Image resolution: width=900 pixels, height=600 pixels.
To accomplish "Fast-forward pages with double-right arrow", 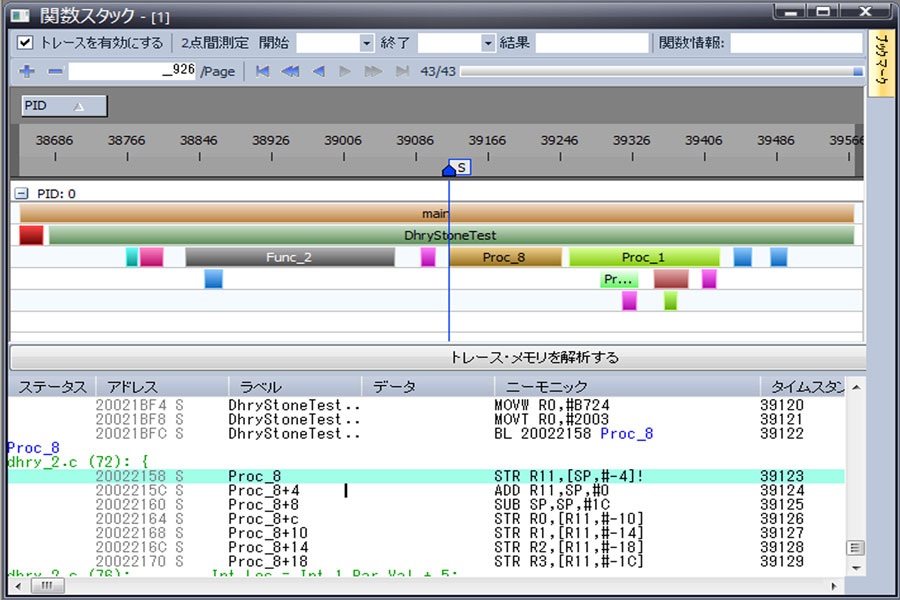I will (373, 71).
